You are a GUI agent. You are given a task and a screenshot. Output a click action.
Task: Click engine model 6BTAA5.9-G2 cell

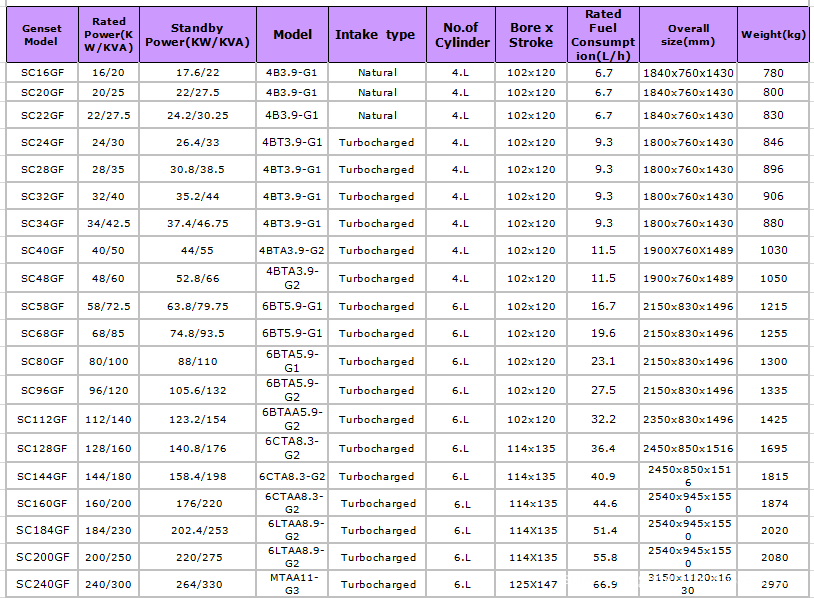(292, 419)
